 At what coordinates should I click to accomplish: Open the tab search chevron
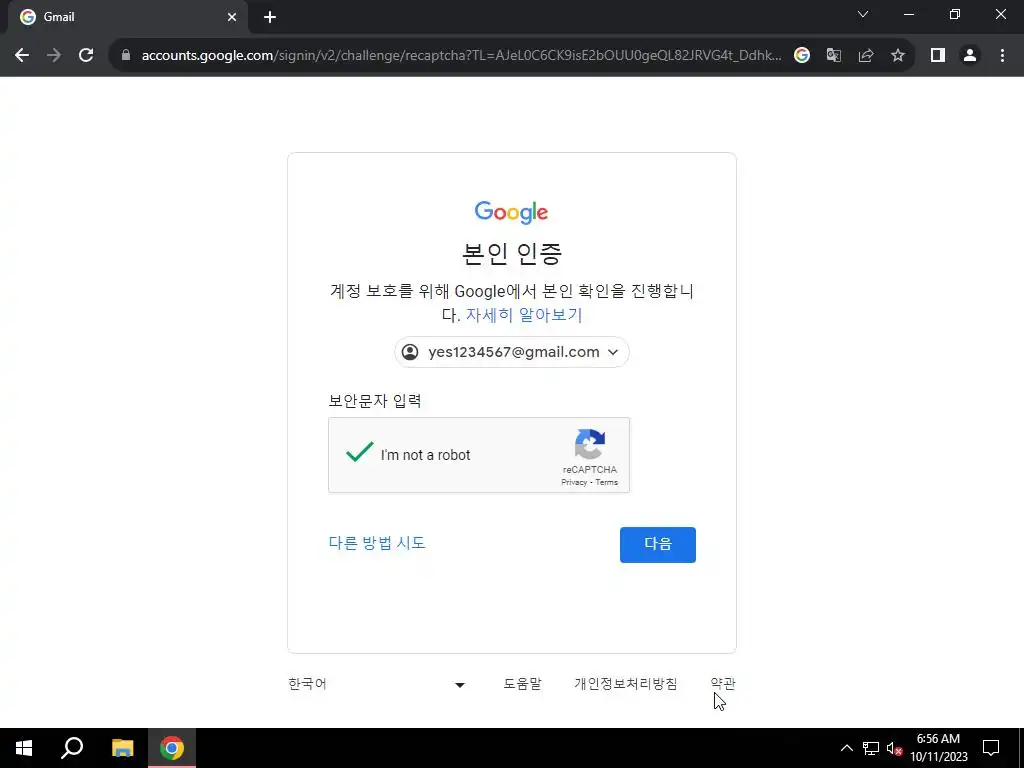coord(863,14)
